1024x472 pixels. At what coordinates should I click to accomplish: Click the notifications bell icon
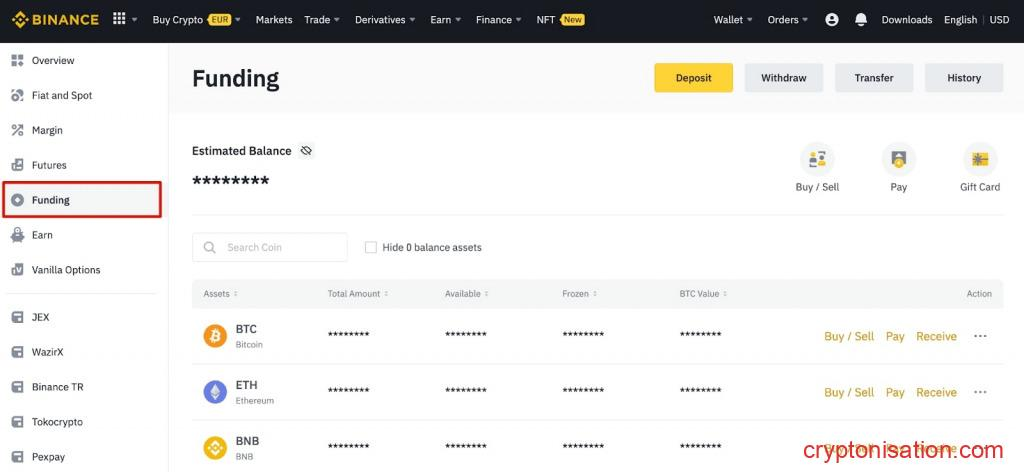click(x=860, y=19)
